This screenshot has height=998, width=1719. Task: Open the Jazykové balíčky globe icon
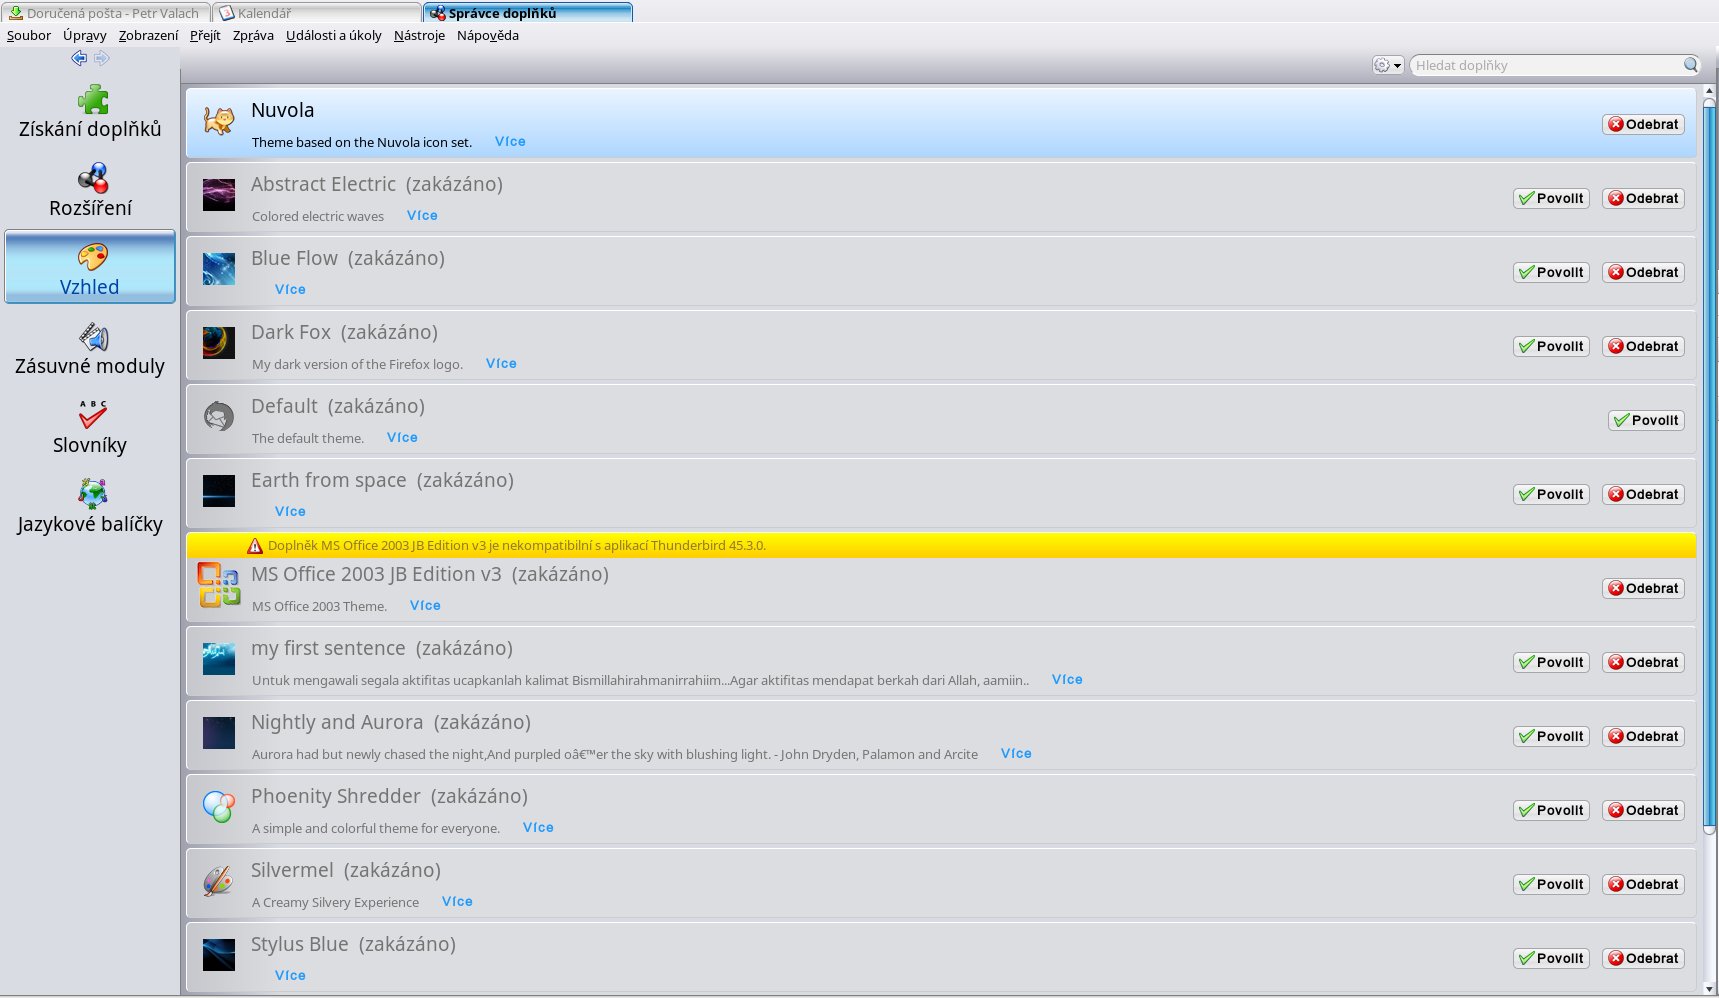point(93,494)
